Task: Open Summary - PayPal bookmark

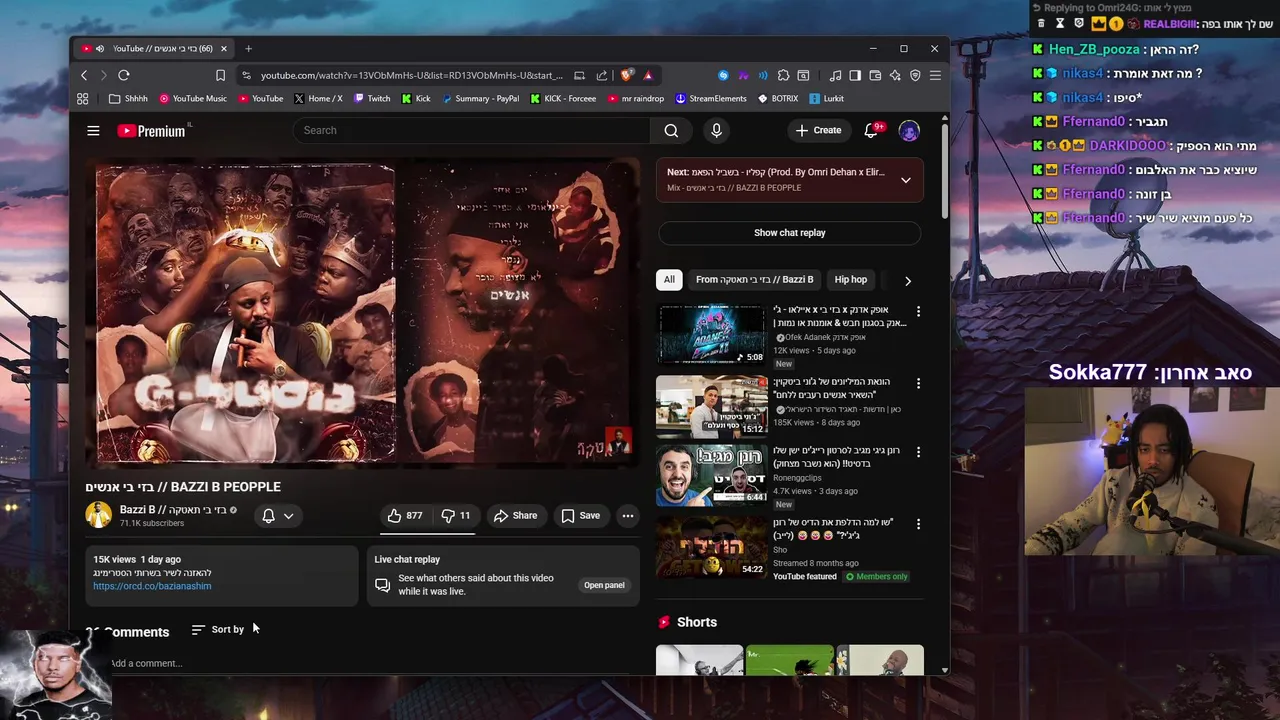Action: coord(480,99)
